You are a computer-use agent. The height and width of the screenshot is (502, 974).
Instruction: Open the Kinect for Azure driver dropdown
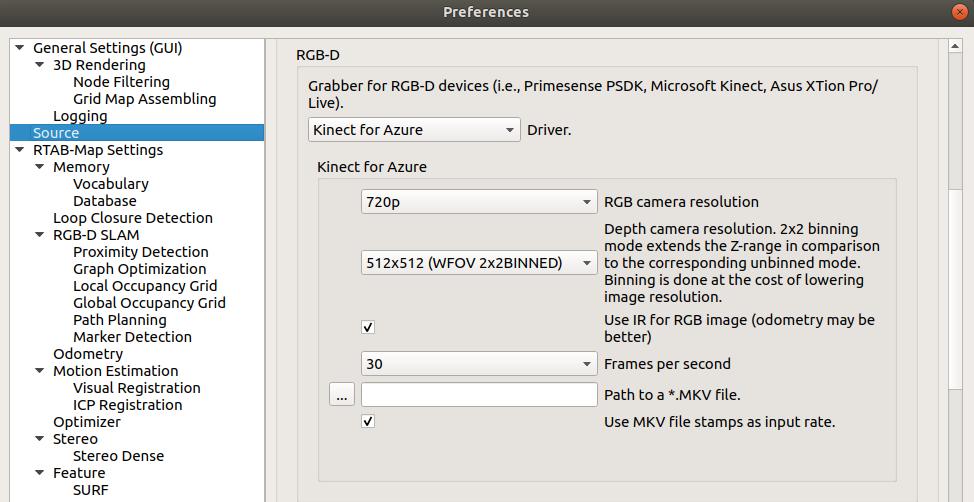tap(414, 130)
